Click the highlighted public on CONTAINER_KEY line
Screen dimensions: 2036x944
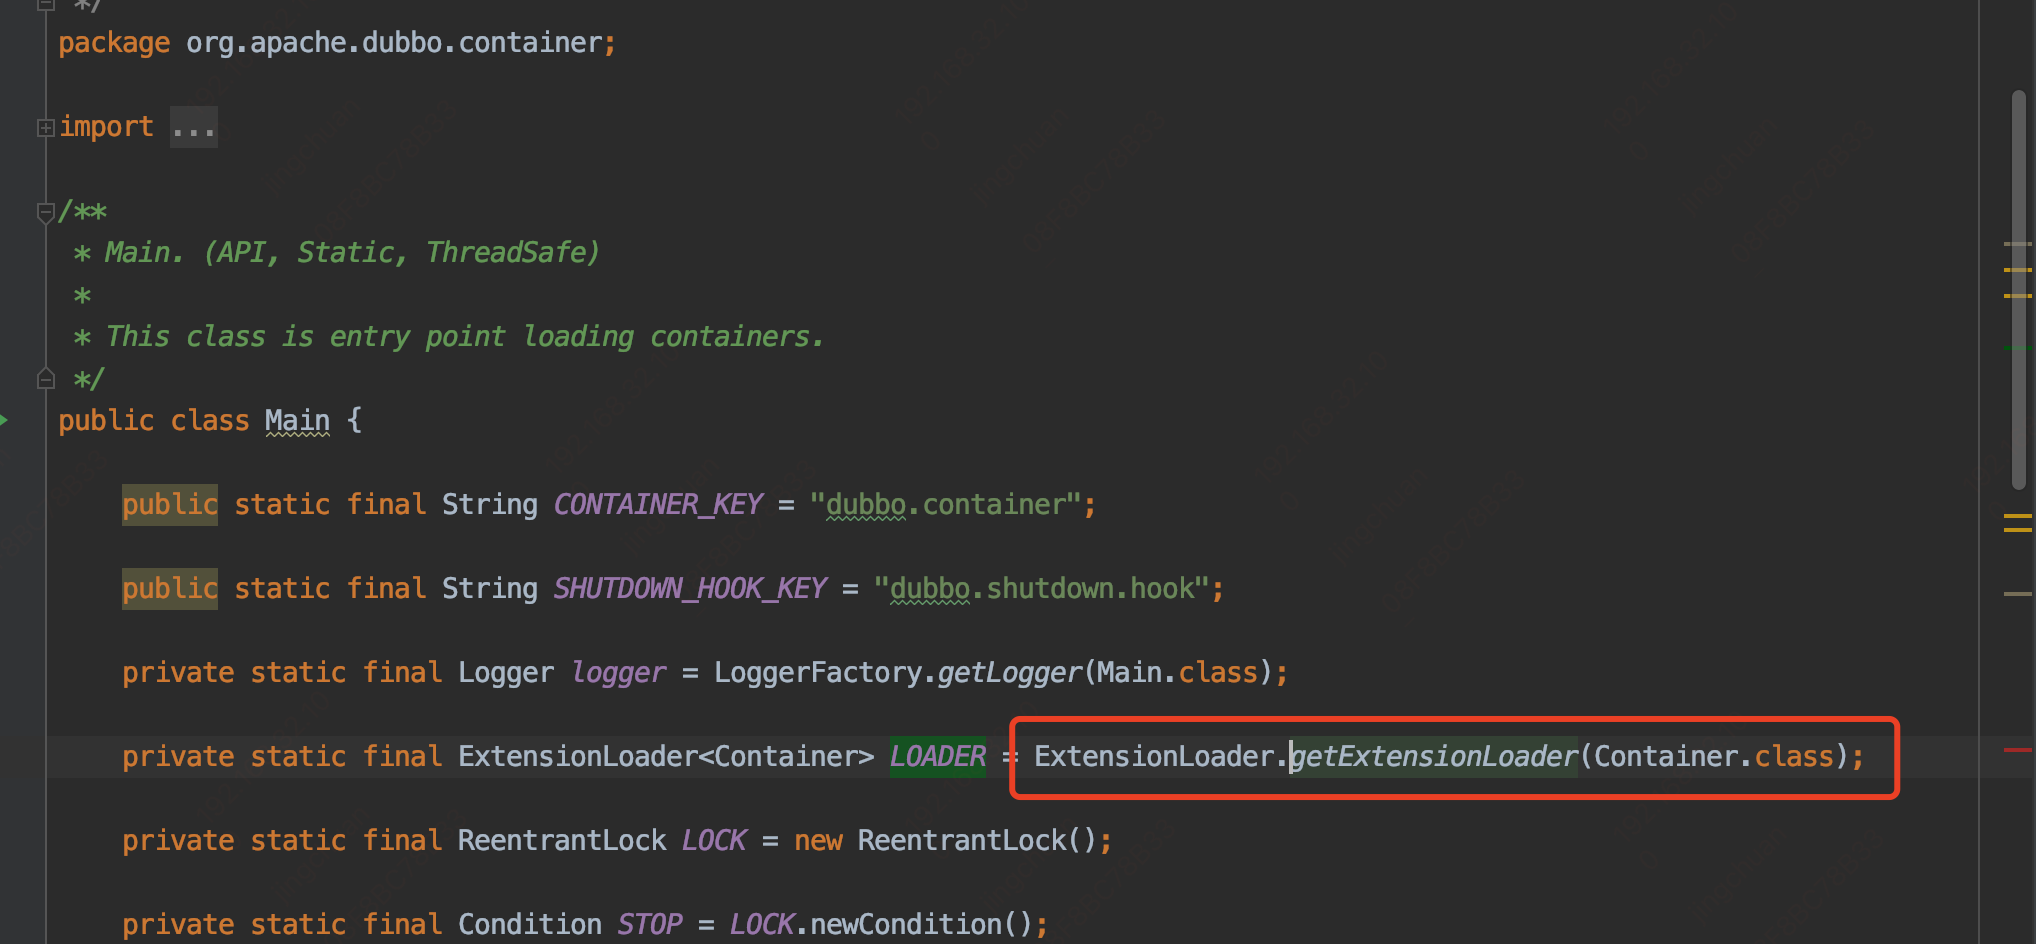(x=170, y=504)
